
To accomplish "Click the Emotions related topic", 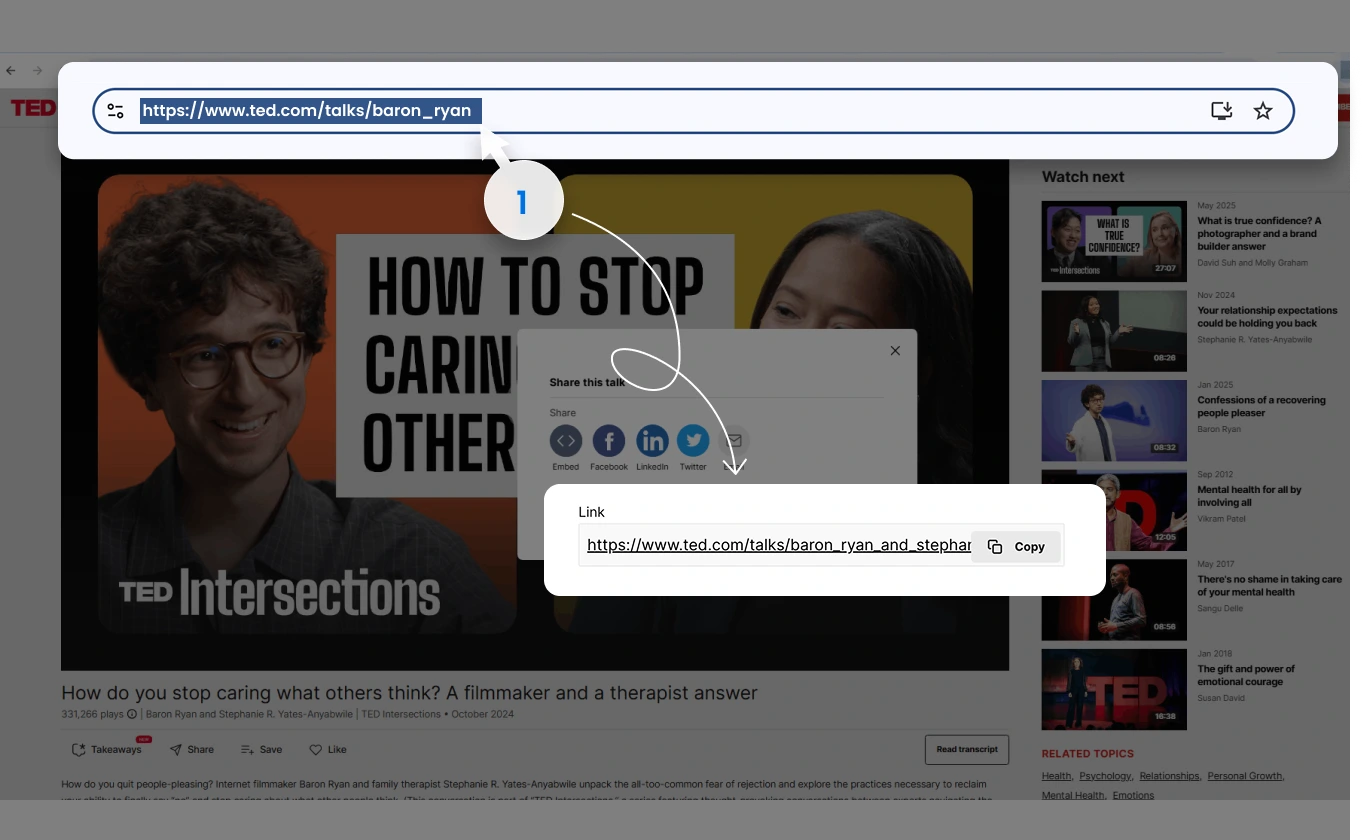I will [1133, 795].
